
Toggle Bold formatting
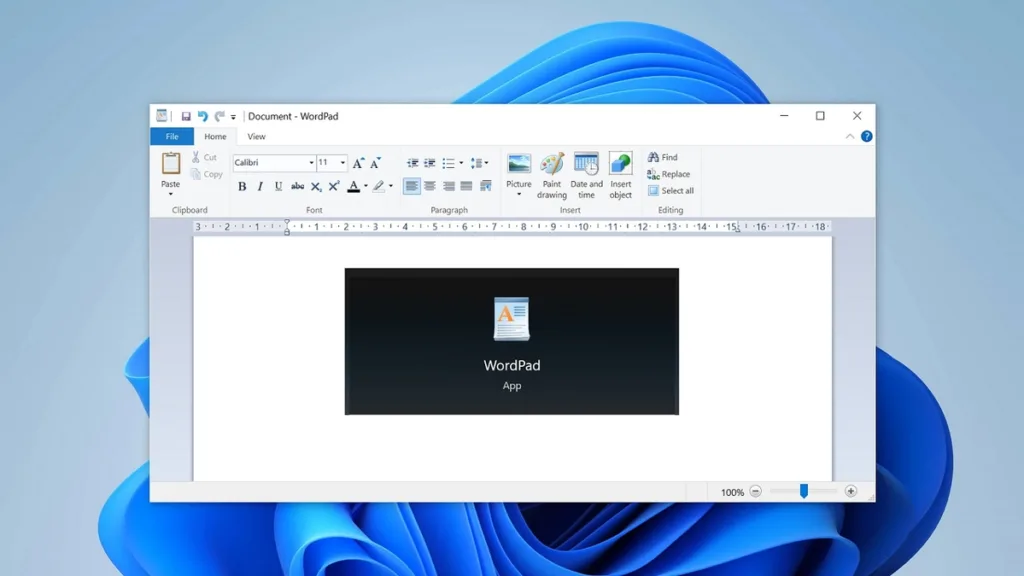pyautogui.click(x=242, y=187)
